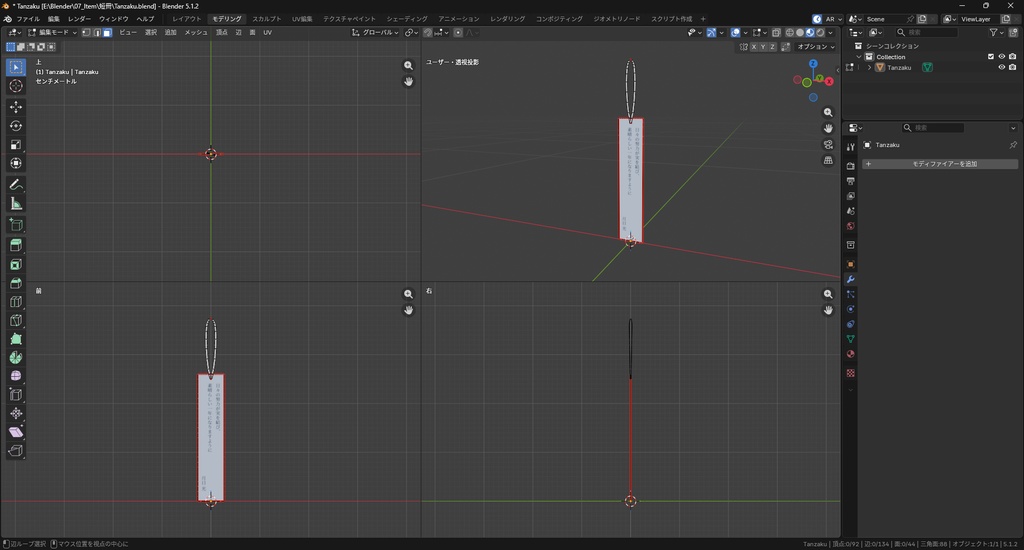Toggle X axis mirror

tap(754, 47)
